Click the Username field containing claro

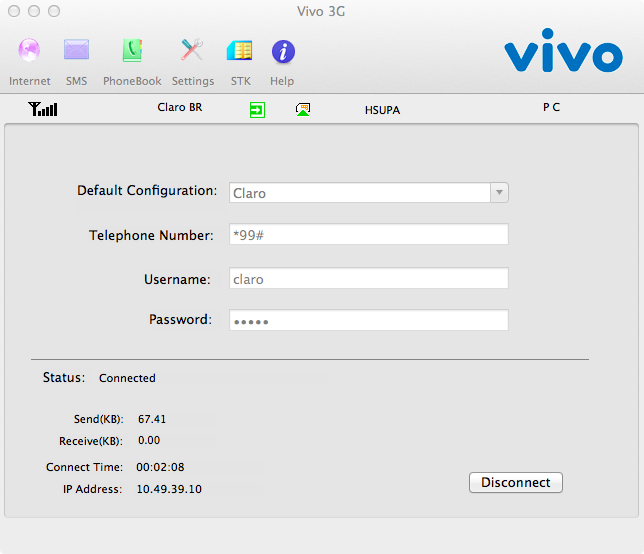(368, 278)
